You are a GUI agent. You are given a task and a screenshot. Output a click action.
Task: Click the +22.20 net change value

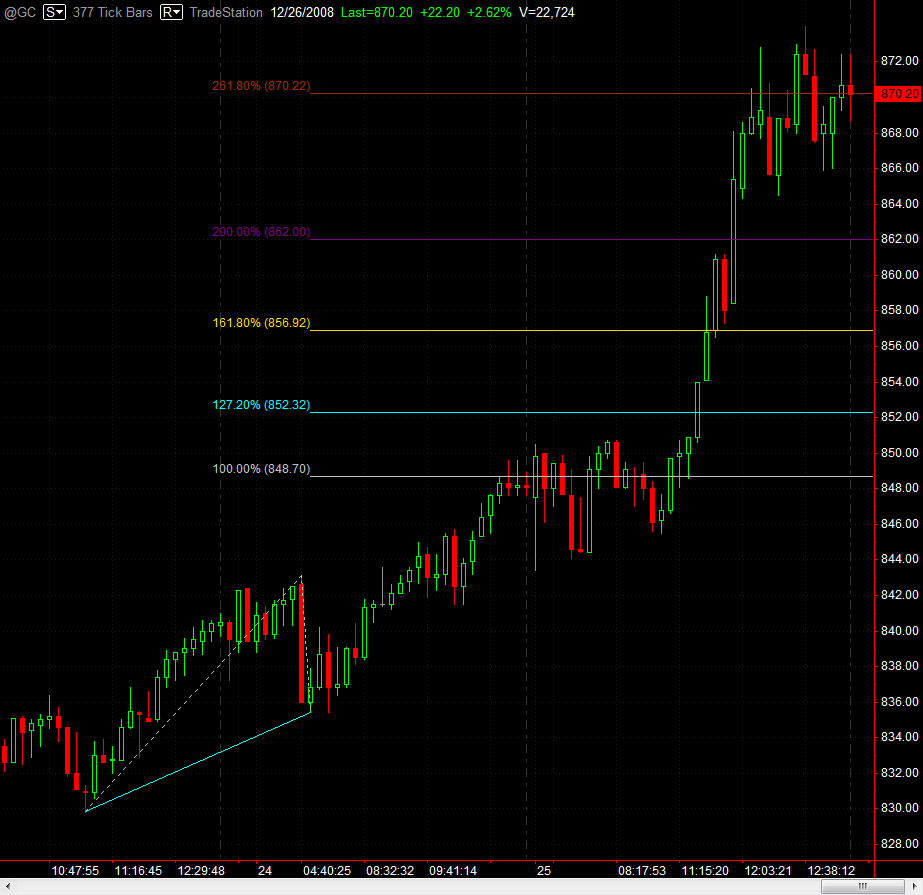(x=440, y=12)
